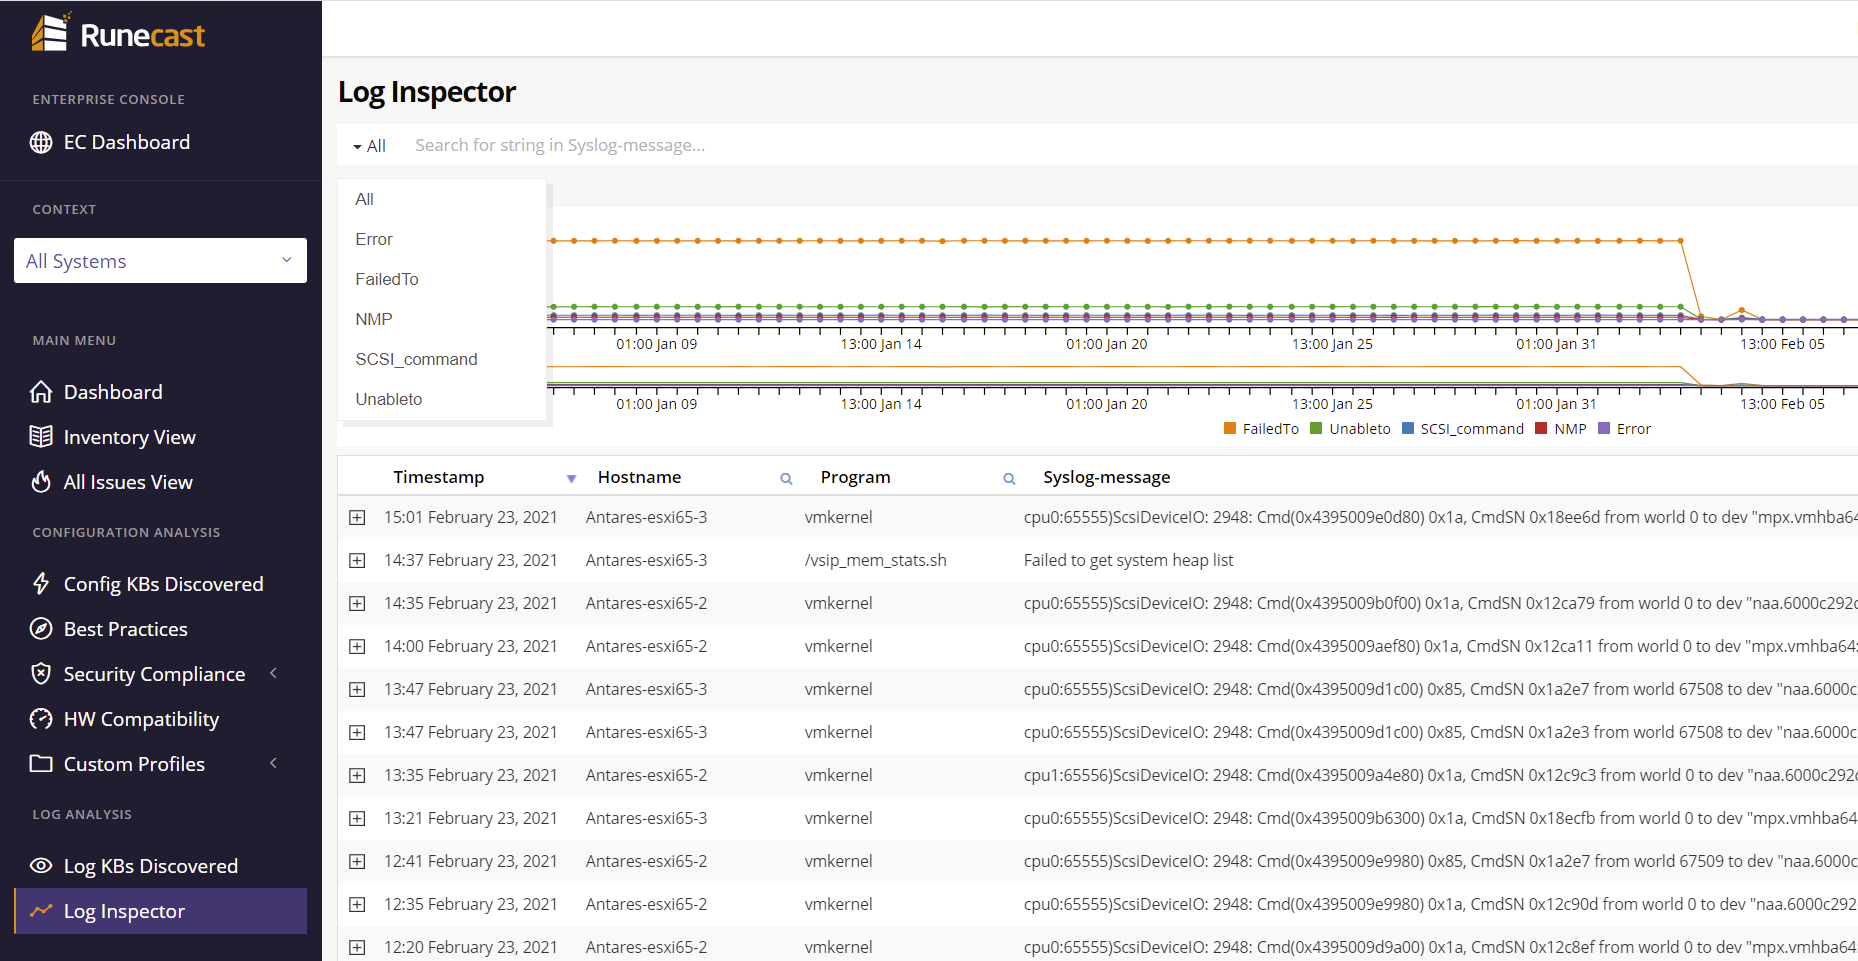Click the Security Compliance shield icon
Viewport: 1858px width, 961px height.
[41, 674]
